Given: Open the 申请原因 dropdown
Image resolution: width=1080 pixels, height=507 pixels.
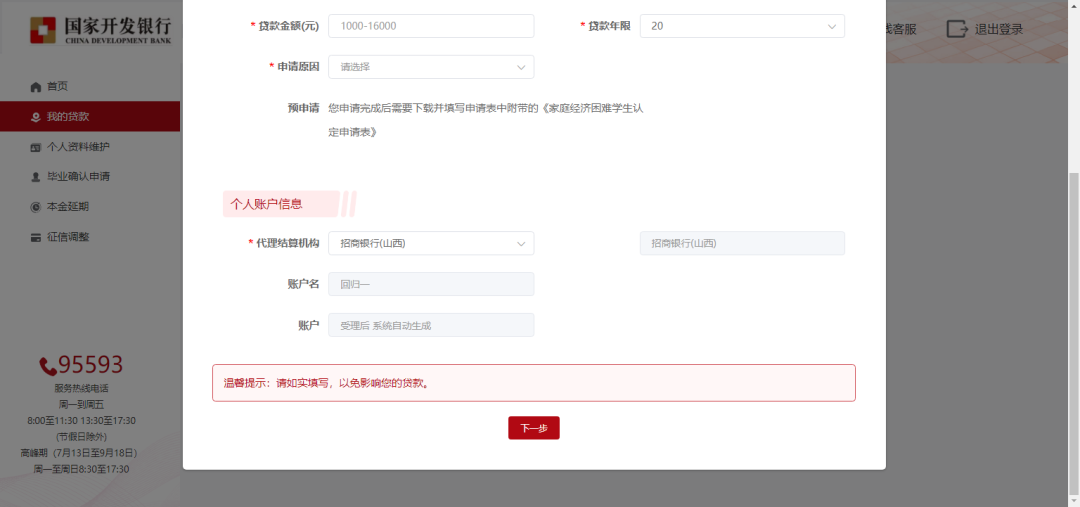Looking at the screenshot, I should pos(431,67).
